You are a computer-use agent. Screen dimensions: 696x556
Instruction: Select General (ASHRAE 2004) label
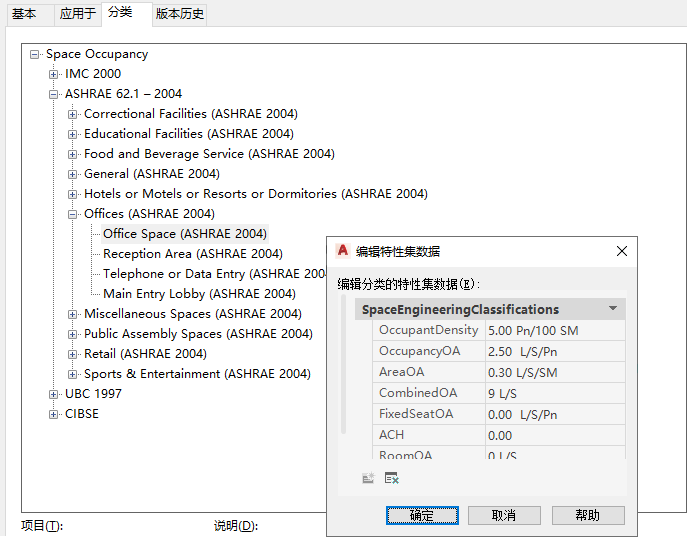click(152, 174)
